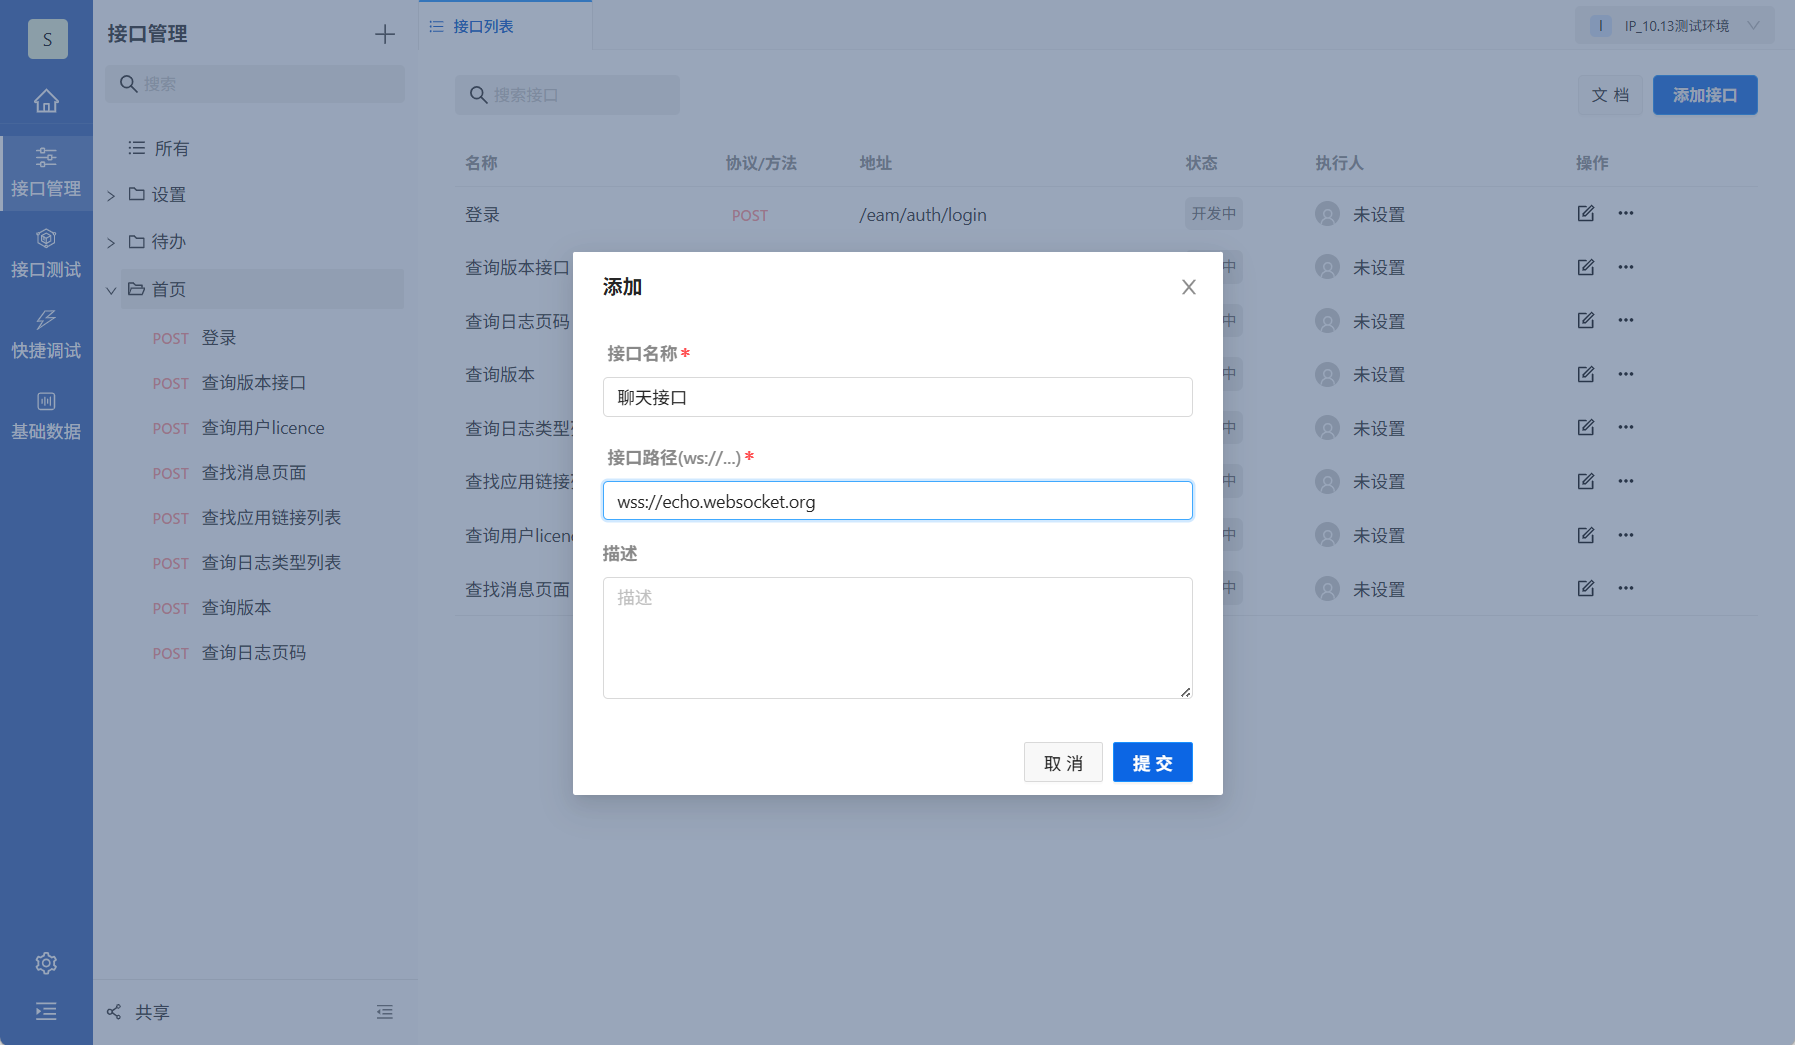Image resolution: width=1795 pixels, height=1045 pixels.
Task: Click the 文档 button above the table
Action: [x=1610, y=94]
